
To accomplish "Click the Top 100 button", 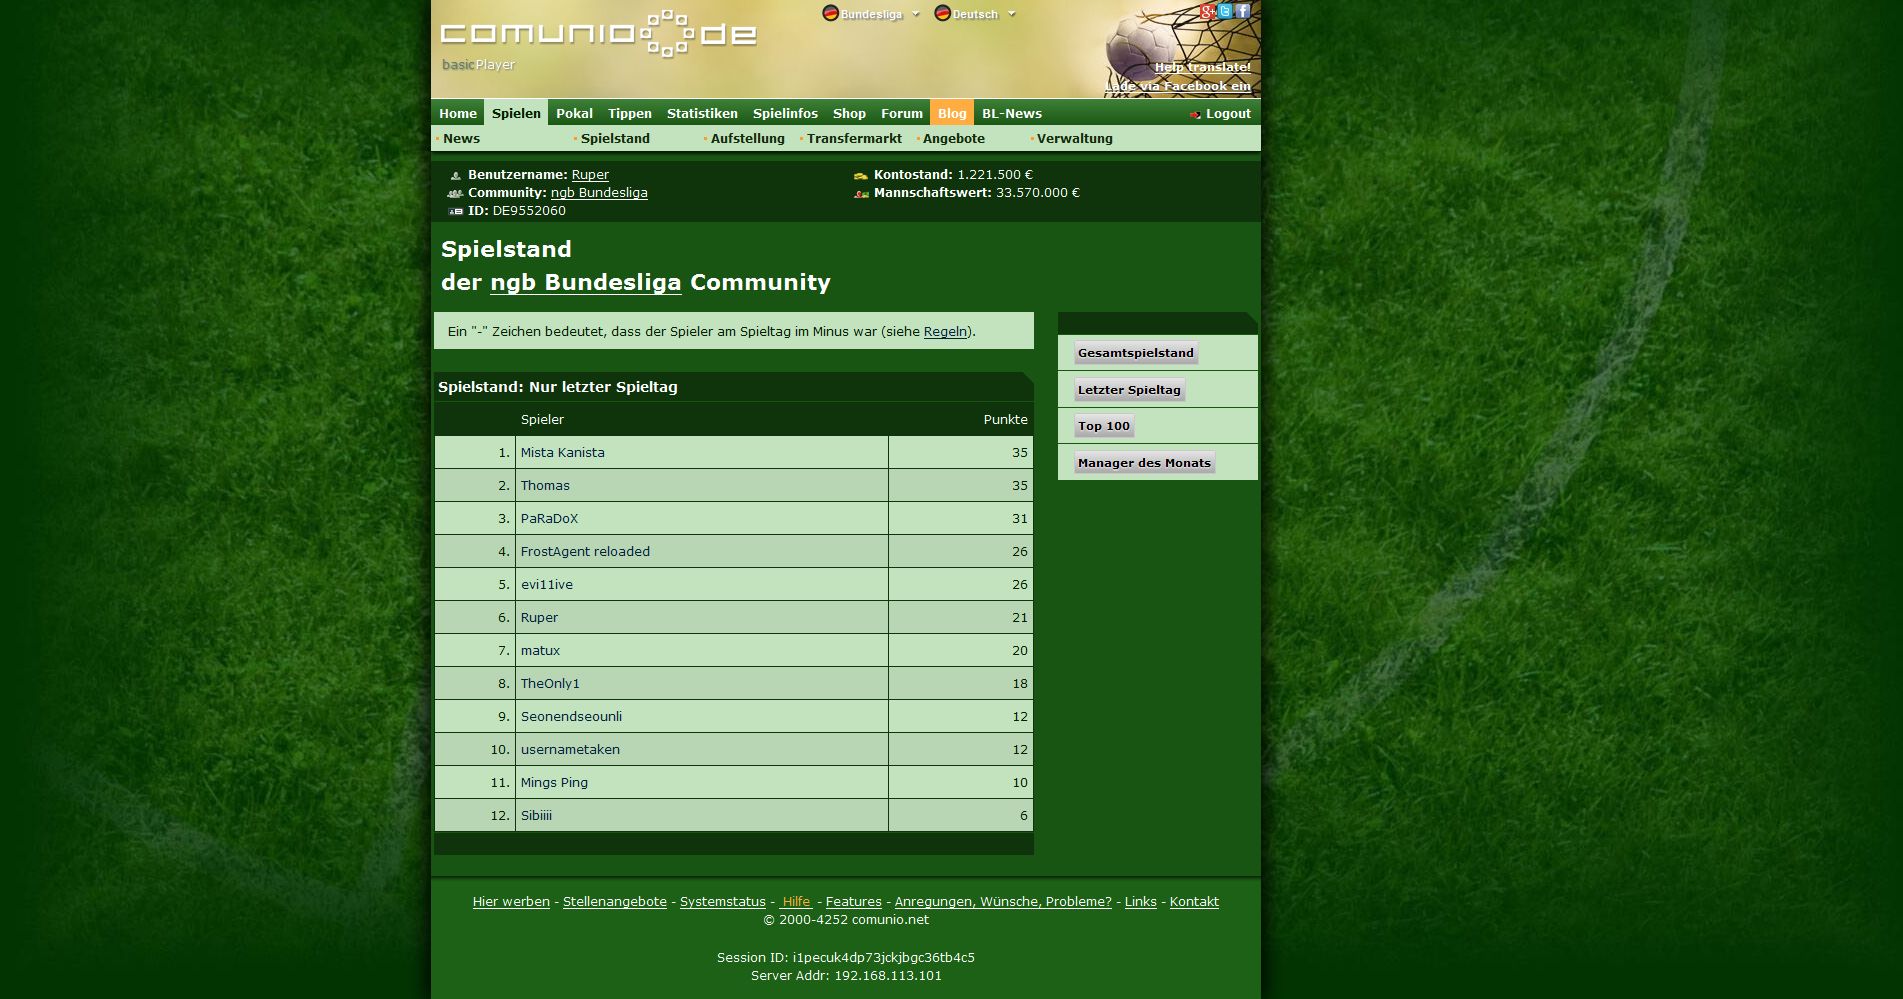I will (1104, 426).
